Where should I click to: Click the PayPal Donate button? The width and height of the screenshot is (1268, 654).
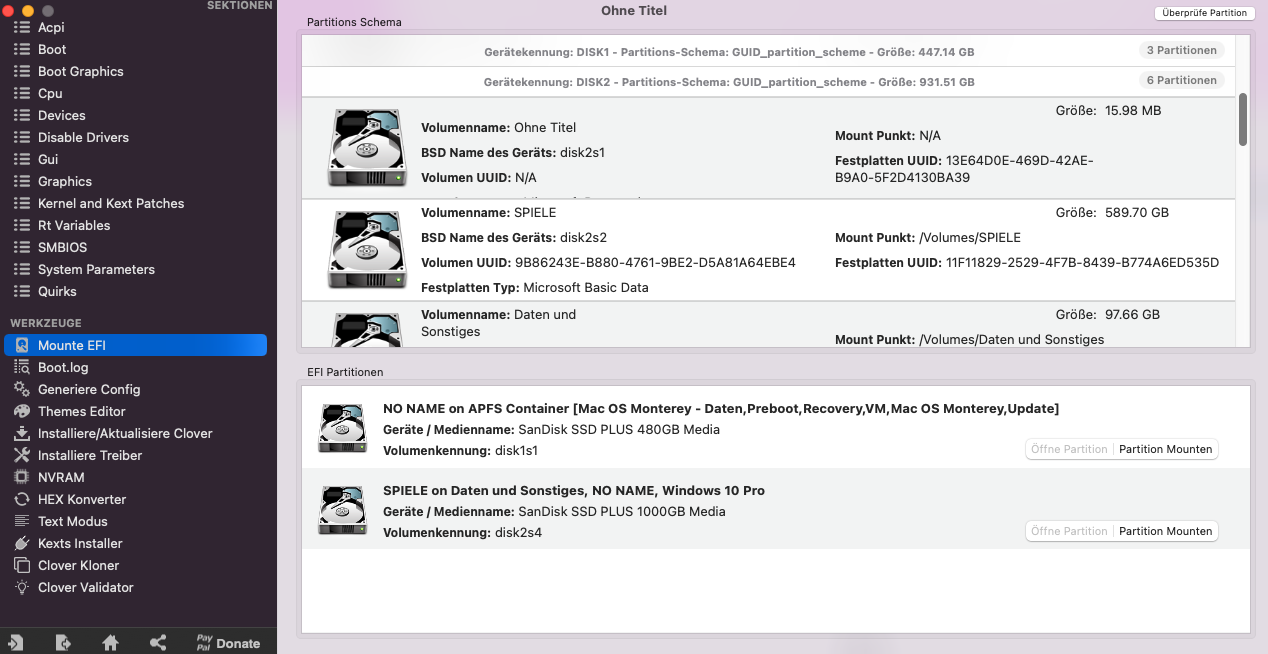pos(228,643)
